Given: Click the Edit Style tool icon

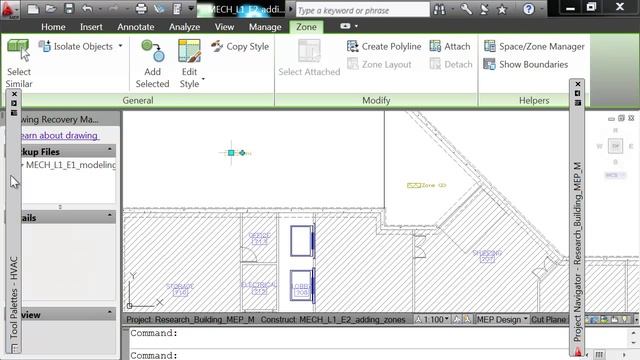Looking at the screenshot, I should coord(189,51).
